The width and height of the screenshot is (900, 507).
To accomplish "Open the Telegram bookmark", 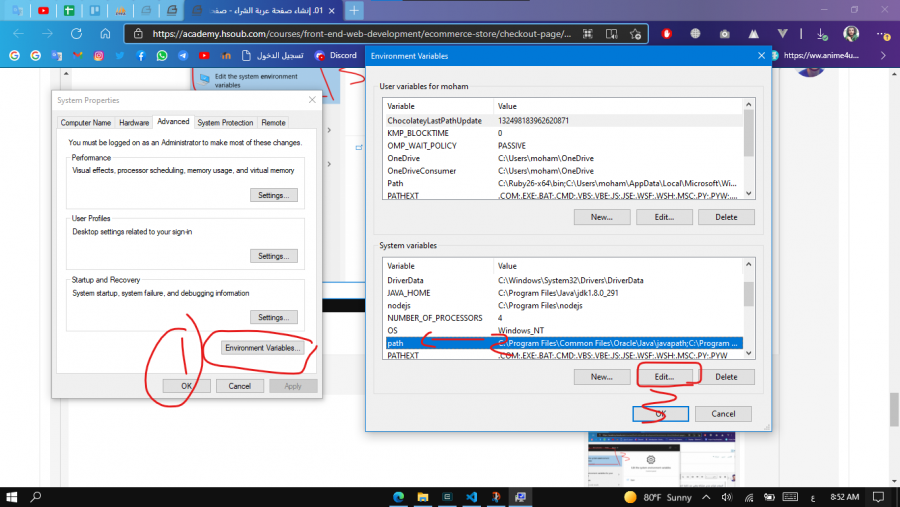I will pyautogui.click(x=183, y=56).
